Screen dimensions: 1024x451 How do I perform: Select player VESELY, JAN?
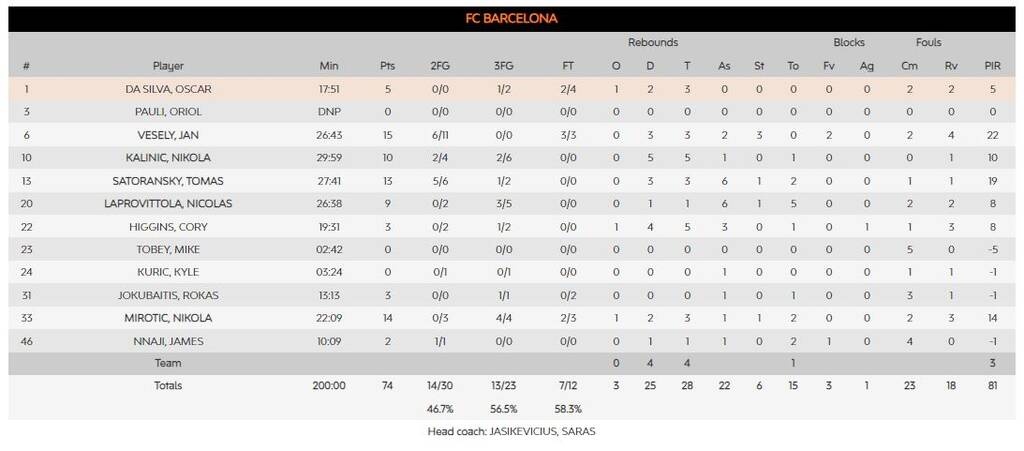click(168, 135)
